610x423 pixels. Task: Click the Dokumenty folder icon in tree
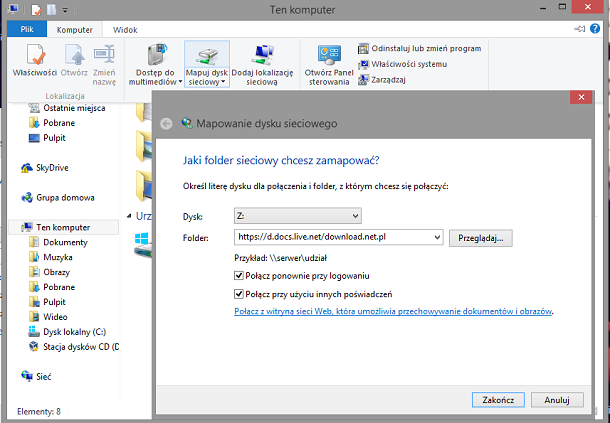34,242
